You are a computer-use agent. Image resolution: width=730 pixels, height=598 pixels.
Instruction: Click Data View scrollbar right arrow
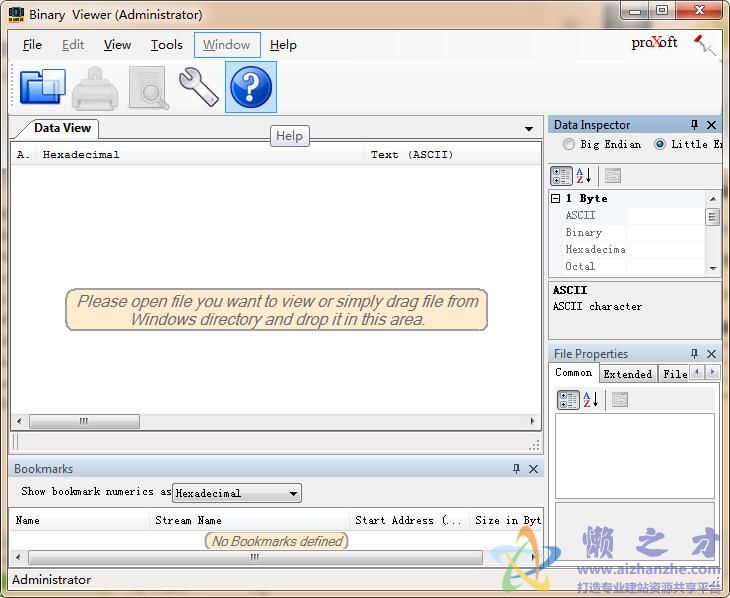[x=532, y=421]
